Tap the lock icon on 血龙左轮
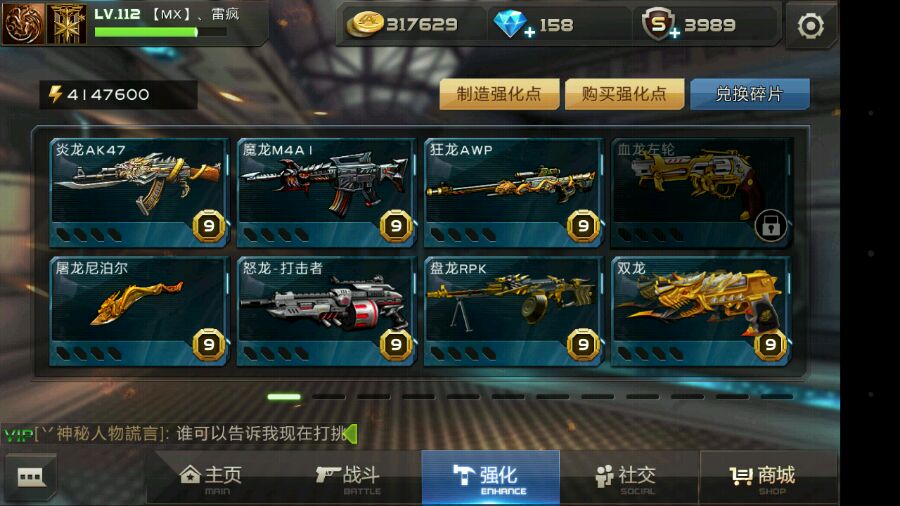 click(x=770, y=225)
